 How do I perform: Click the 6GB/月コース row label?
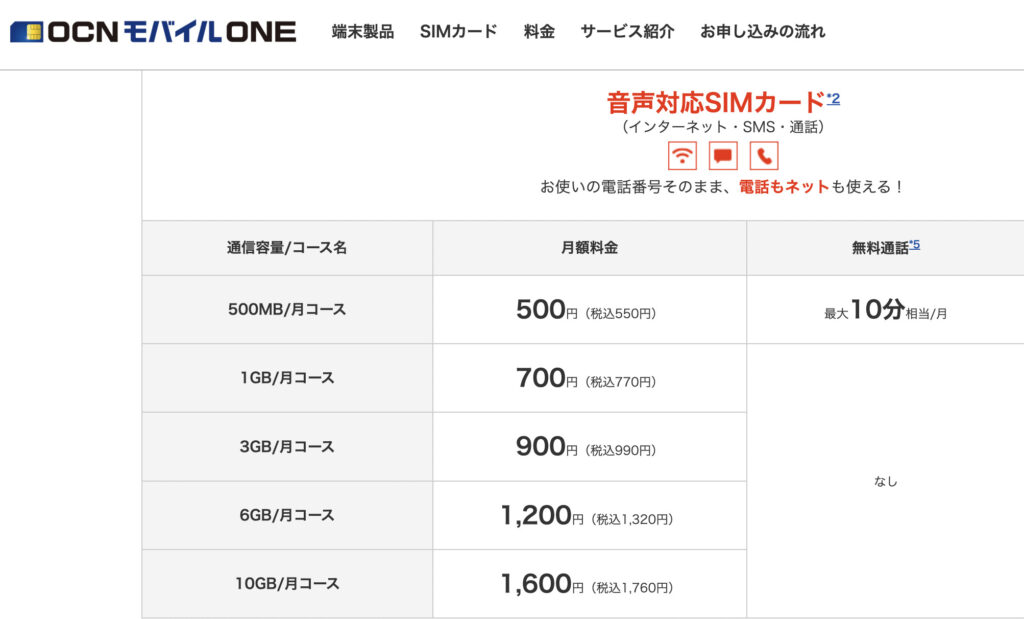point(287,515)
